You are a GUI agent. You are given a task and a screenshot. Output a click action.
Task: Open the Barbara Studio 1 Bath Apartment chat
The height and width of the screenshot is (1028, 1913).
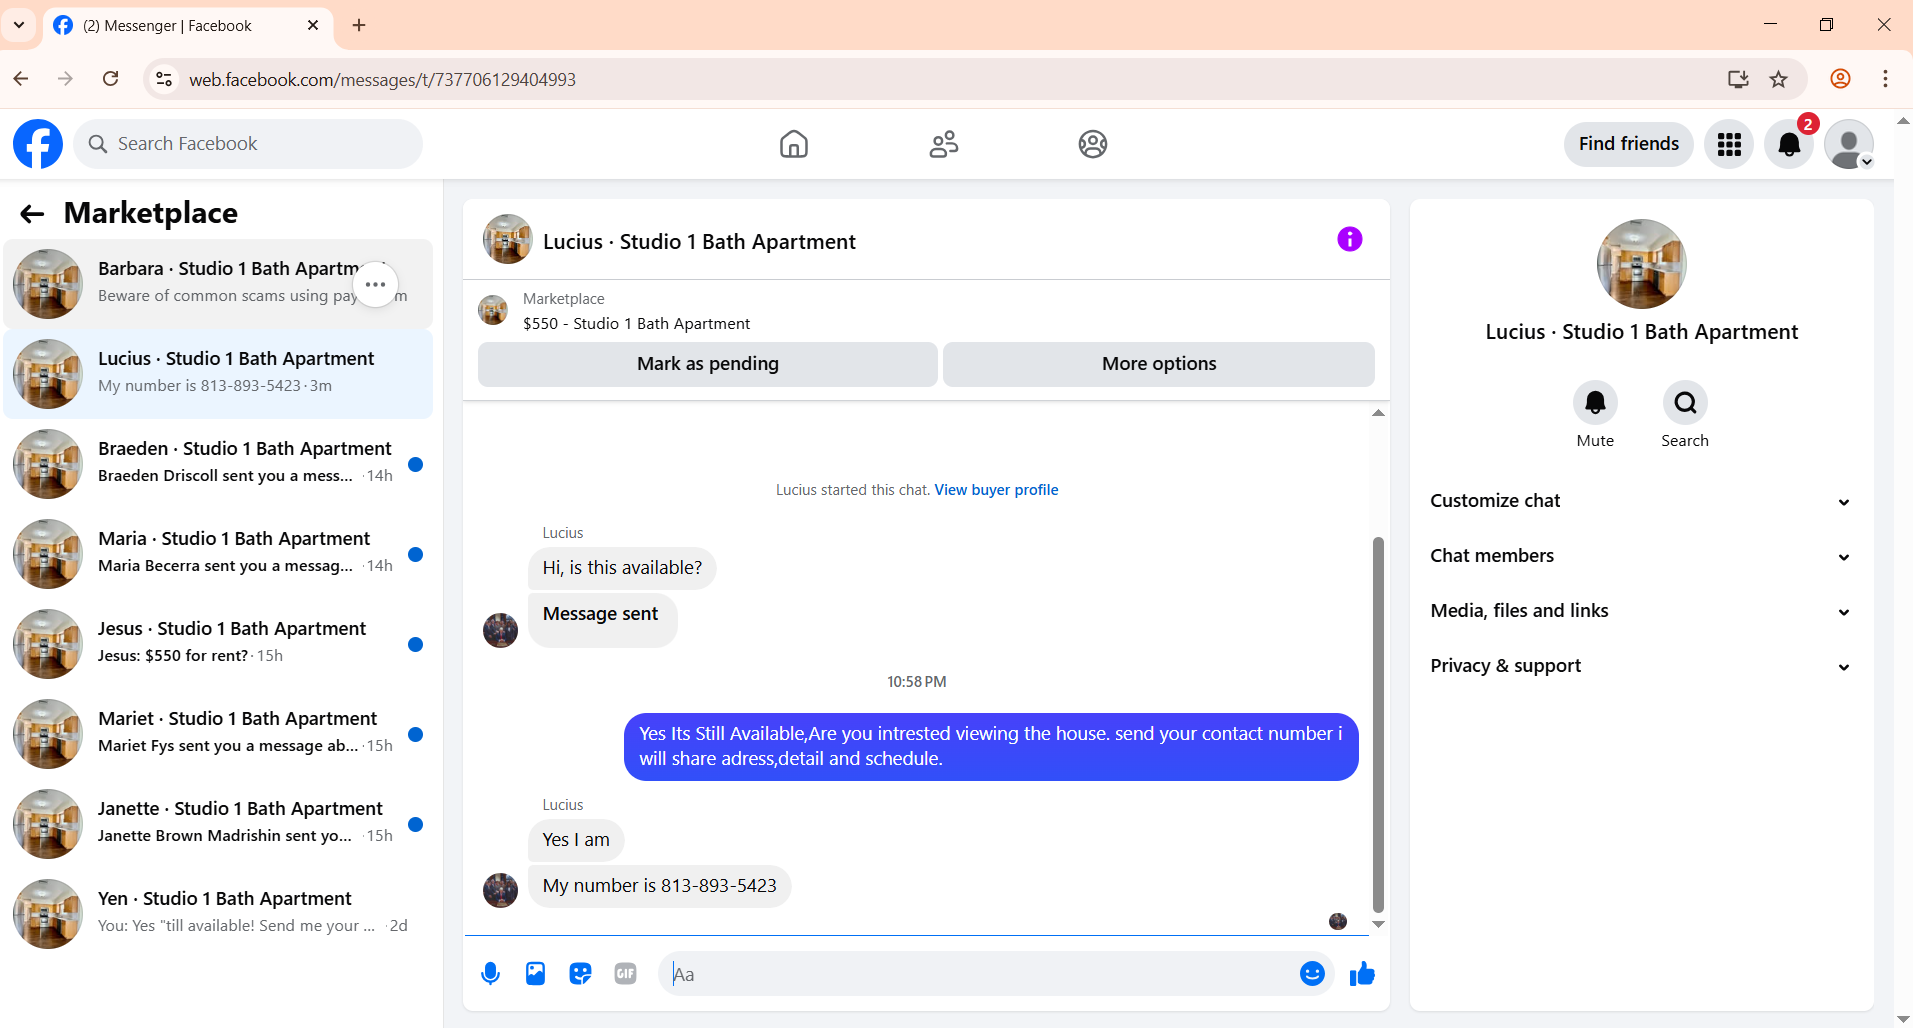point(218,284)
